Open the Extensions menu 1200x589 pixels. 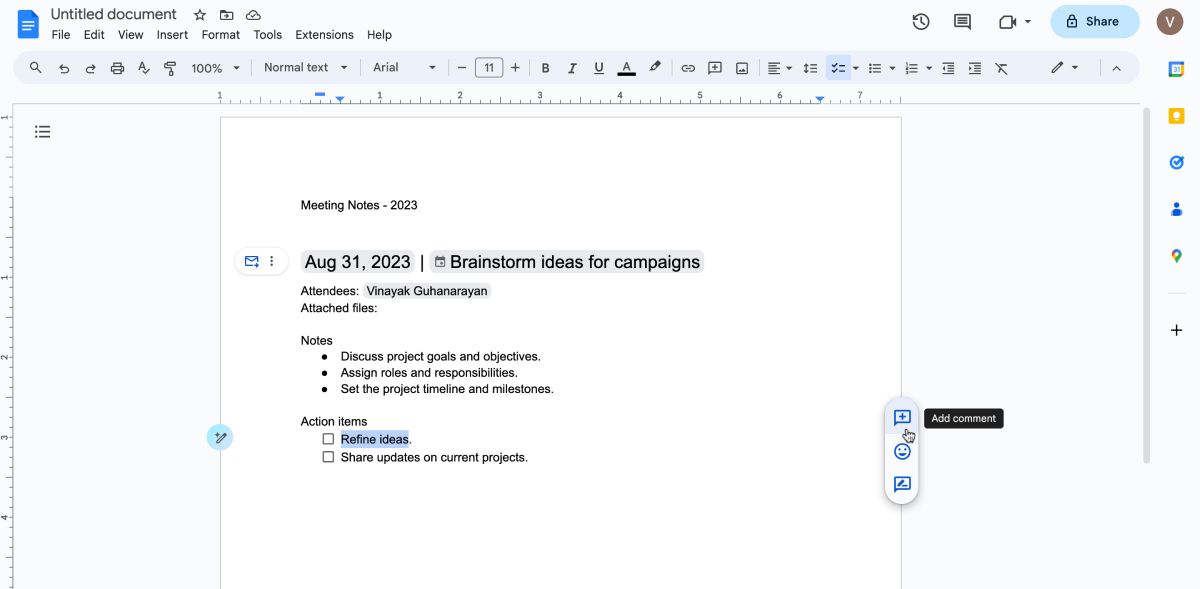click(x=323, y=34)
